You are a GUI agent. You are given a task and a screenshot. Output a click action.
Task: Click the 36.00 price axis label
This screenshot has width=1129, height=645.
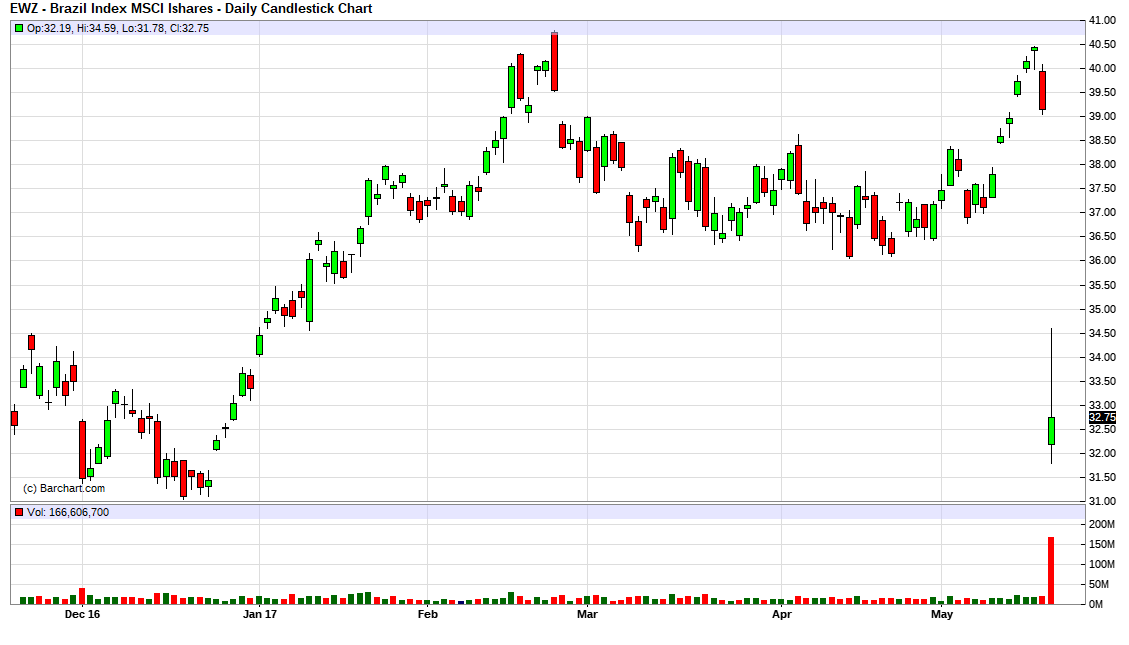(x=1102, y=261)
